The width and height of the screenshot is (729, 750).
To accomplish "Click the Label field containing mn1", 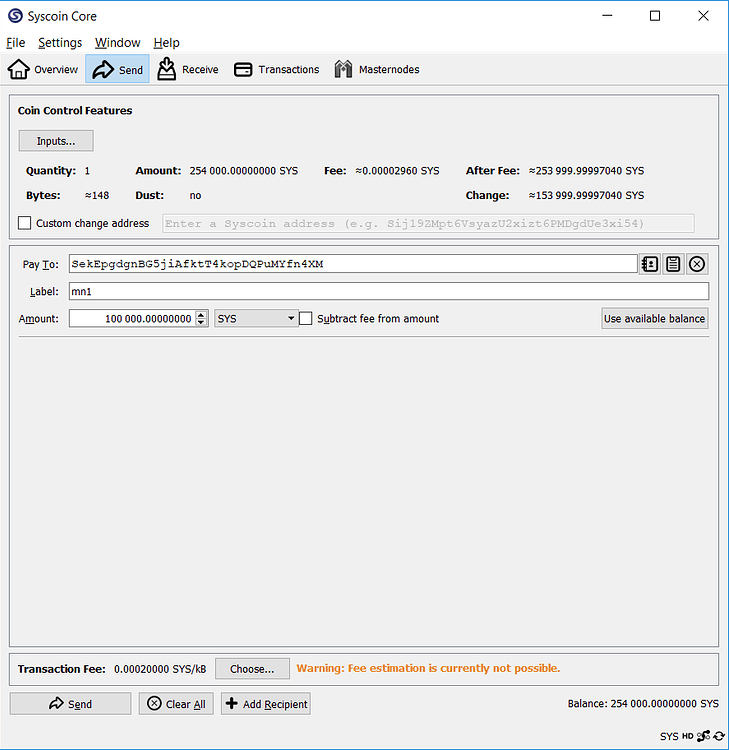I will (x=388, y=291).
